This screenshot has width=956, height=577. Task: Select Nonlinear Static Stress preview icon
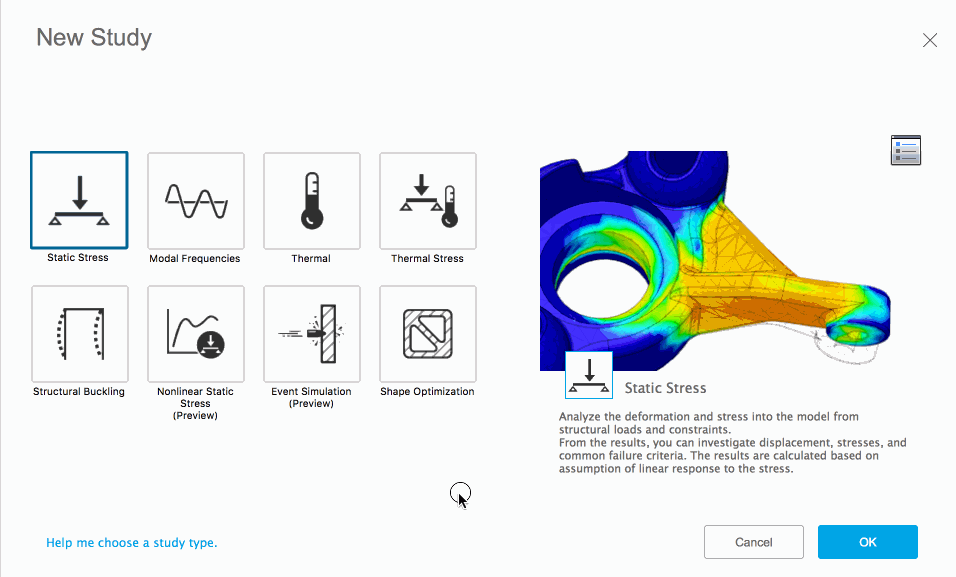tap(196, 334)
